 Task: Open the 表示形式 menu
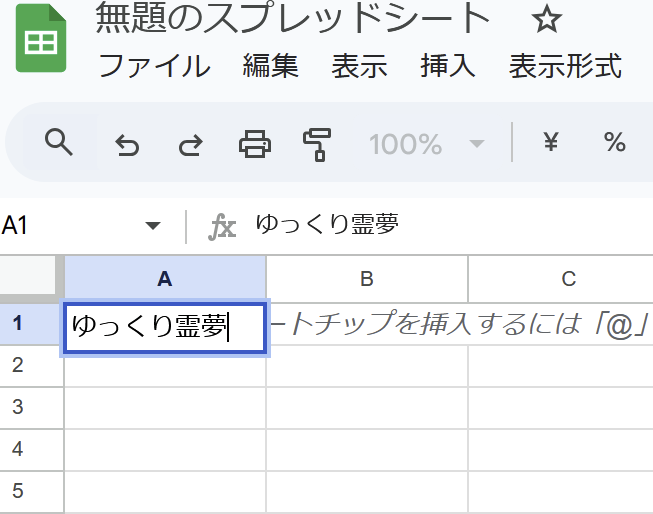pyautogui.click(x=565, y=66)
